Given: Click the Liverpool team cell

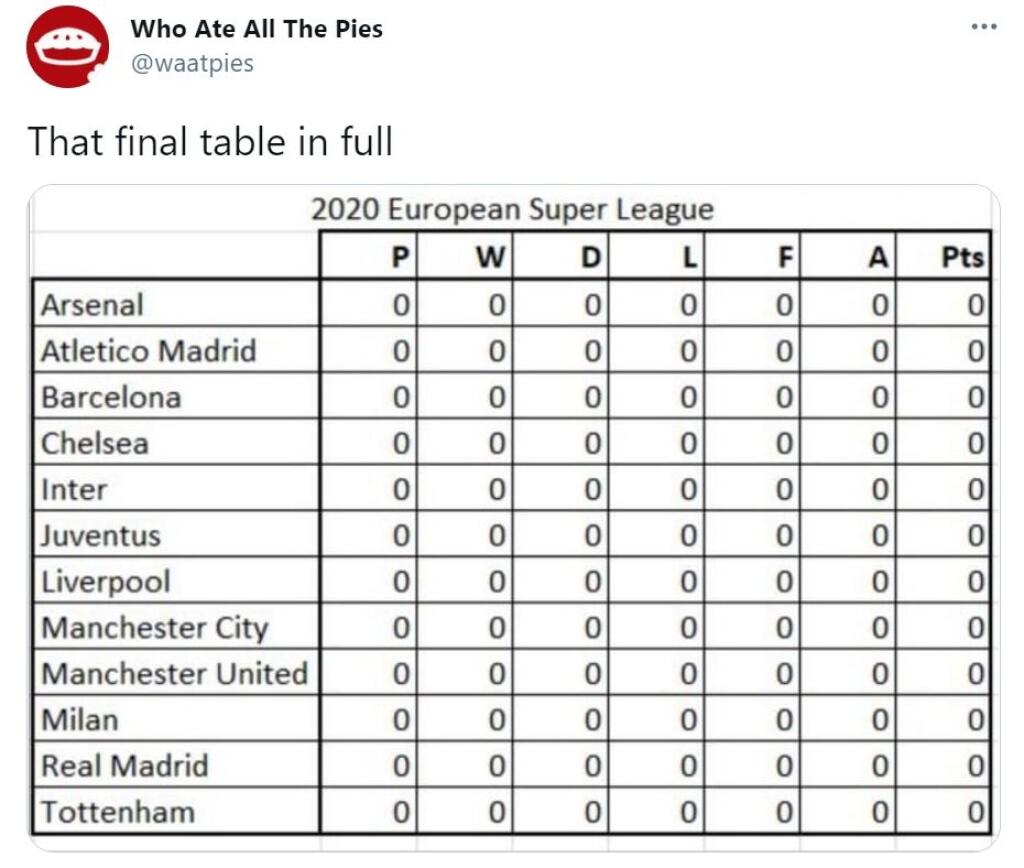Looking at the screenshot, I should [x=176, y=581].
